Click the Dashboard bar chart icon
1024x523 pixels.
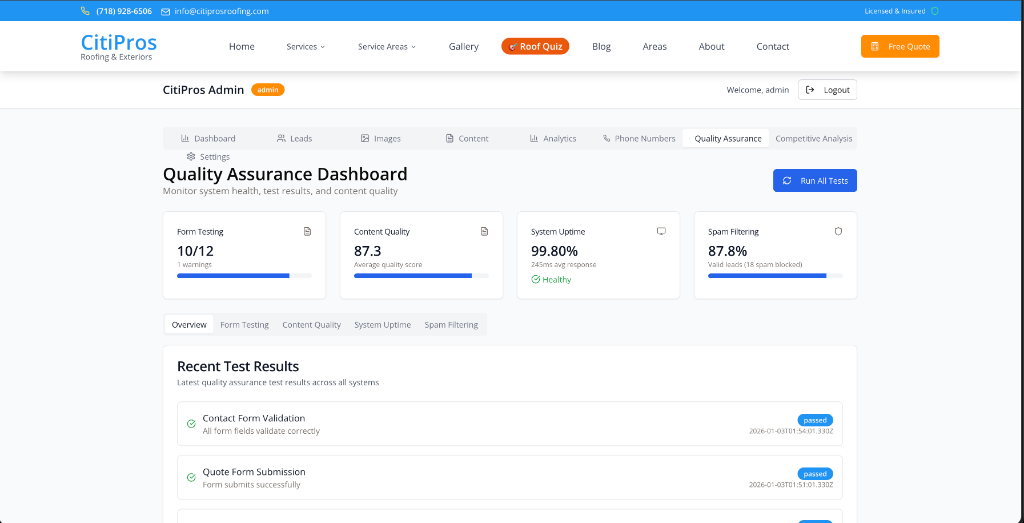tap(185, 138)
